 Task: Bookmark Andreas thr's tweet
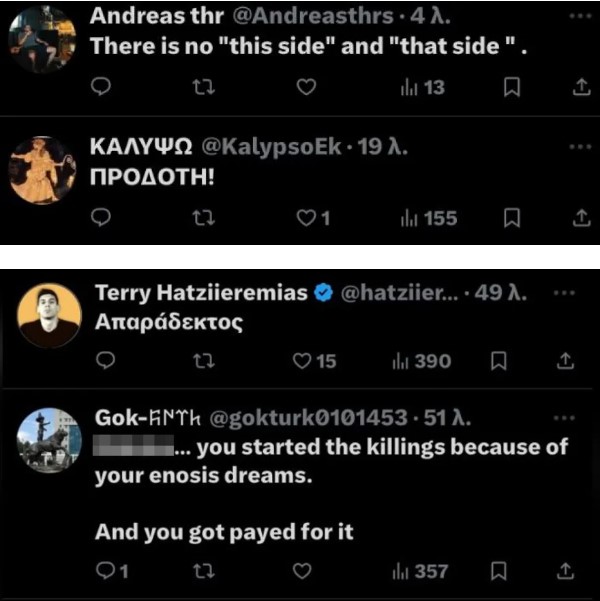[x=511, y=89]
